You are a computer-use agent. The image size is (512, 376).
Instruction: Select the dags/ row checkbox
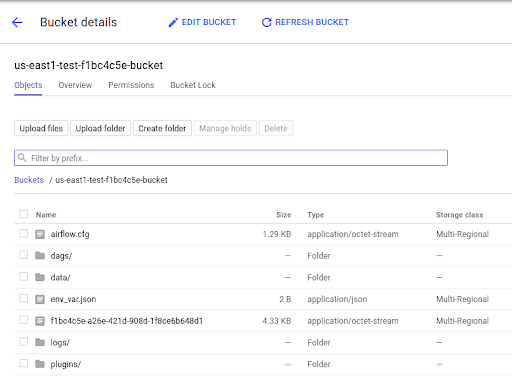[x=24, y=255]
